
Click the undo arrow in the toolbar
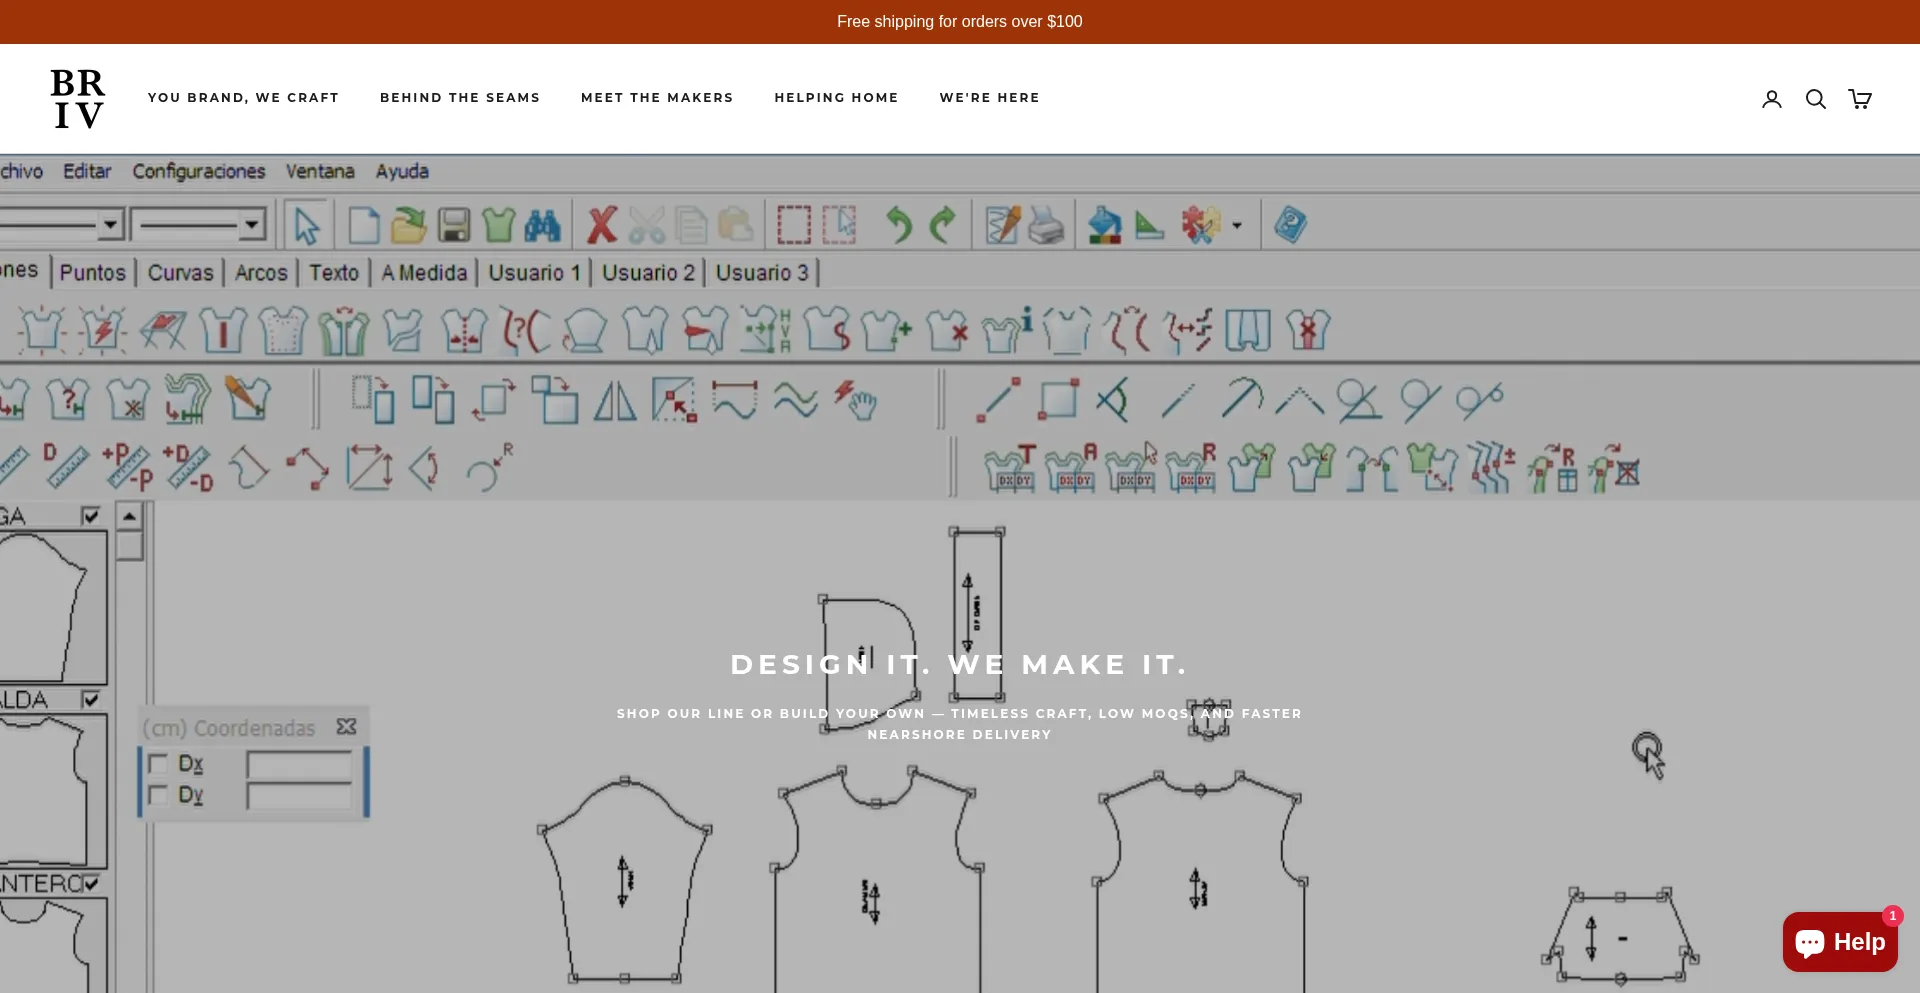pos(898,225)
